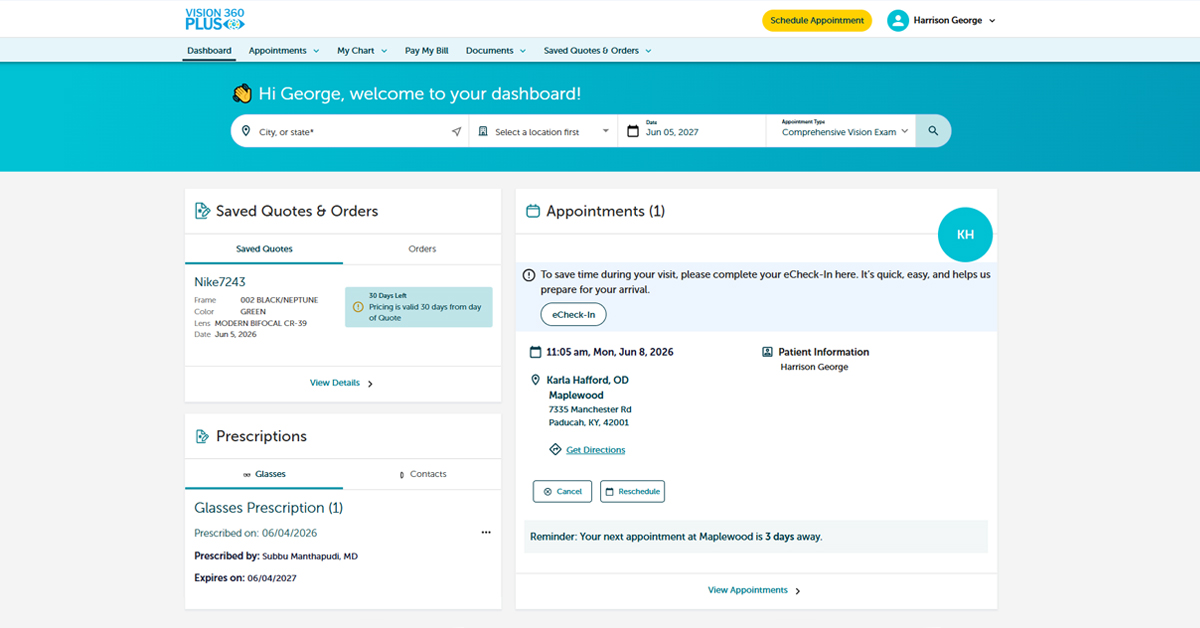
Task: Click the Reminder next appointment banner
Action: (756, 536)
